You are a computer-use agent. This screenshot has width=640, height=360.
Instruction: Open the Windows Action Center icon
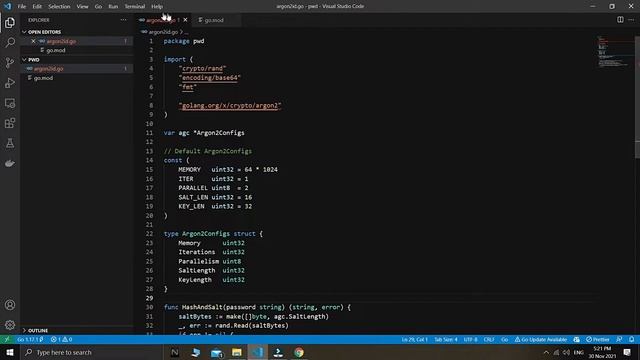pos(627,352)
